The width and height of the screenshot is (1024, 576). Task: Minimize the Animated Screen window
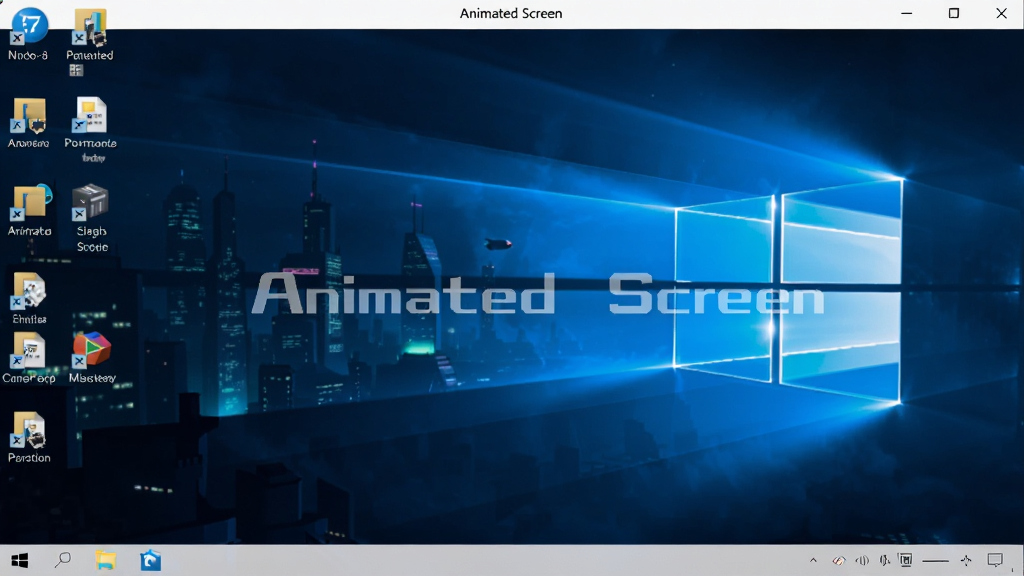point(906,13)
